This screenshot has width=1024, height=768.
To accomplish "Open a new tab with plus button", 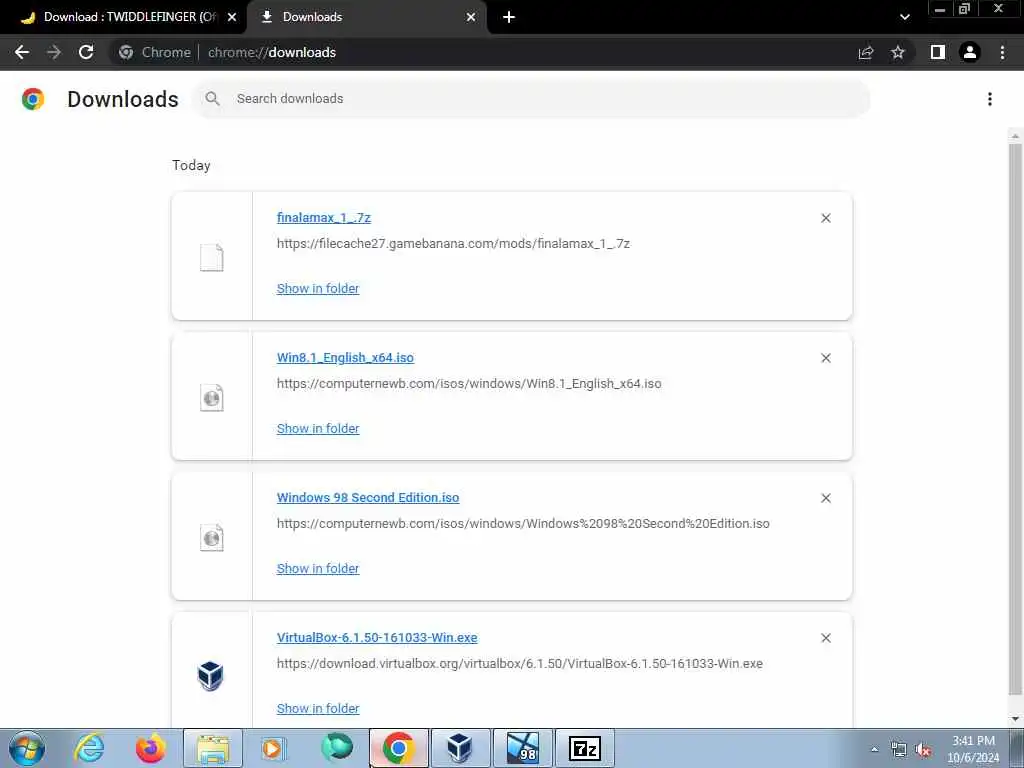I will (x=509, y=17).
